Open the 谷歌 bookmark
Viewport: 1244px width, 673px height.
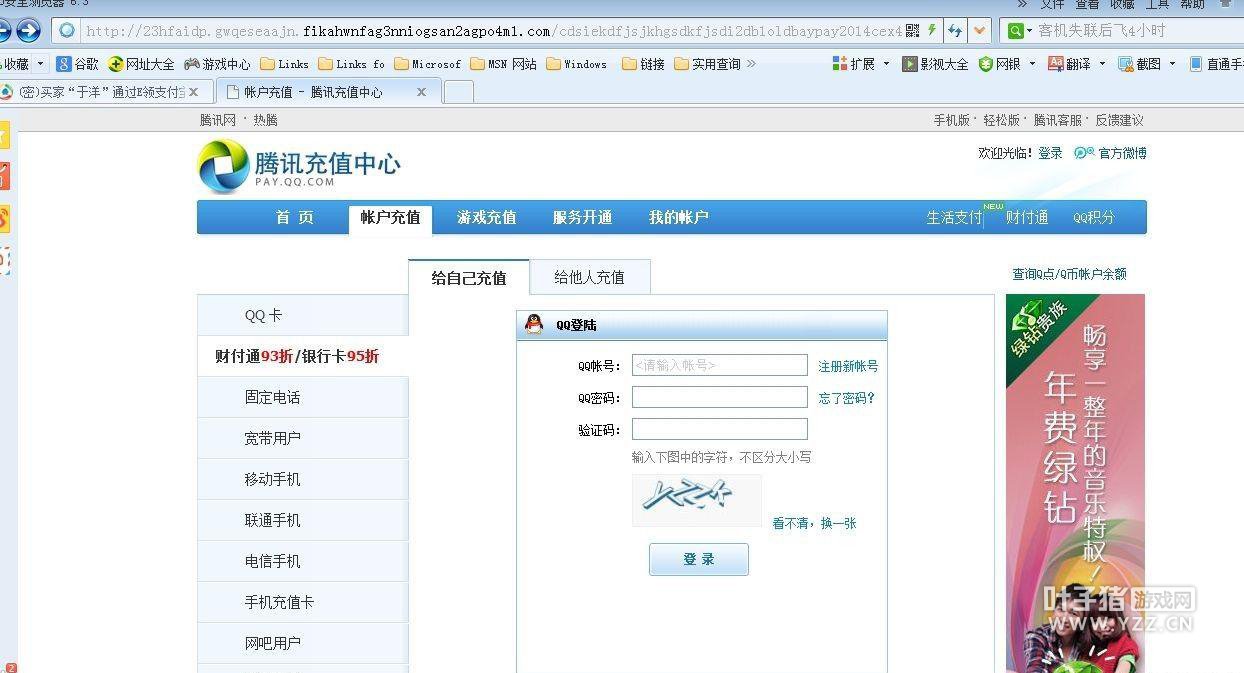(77, 64)
